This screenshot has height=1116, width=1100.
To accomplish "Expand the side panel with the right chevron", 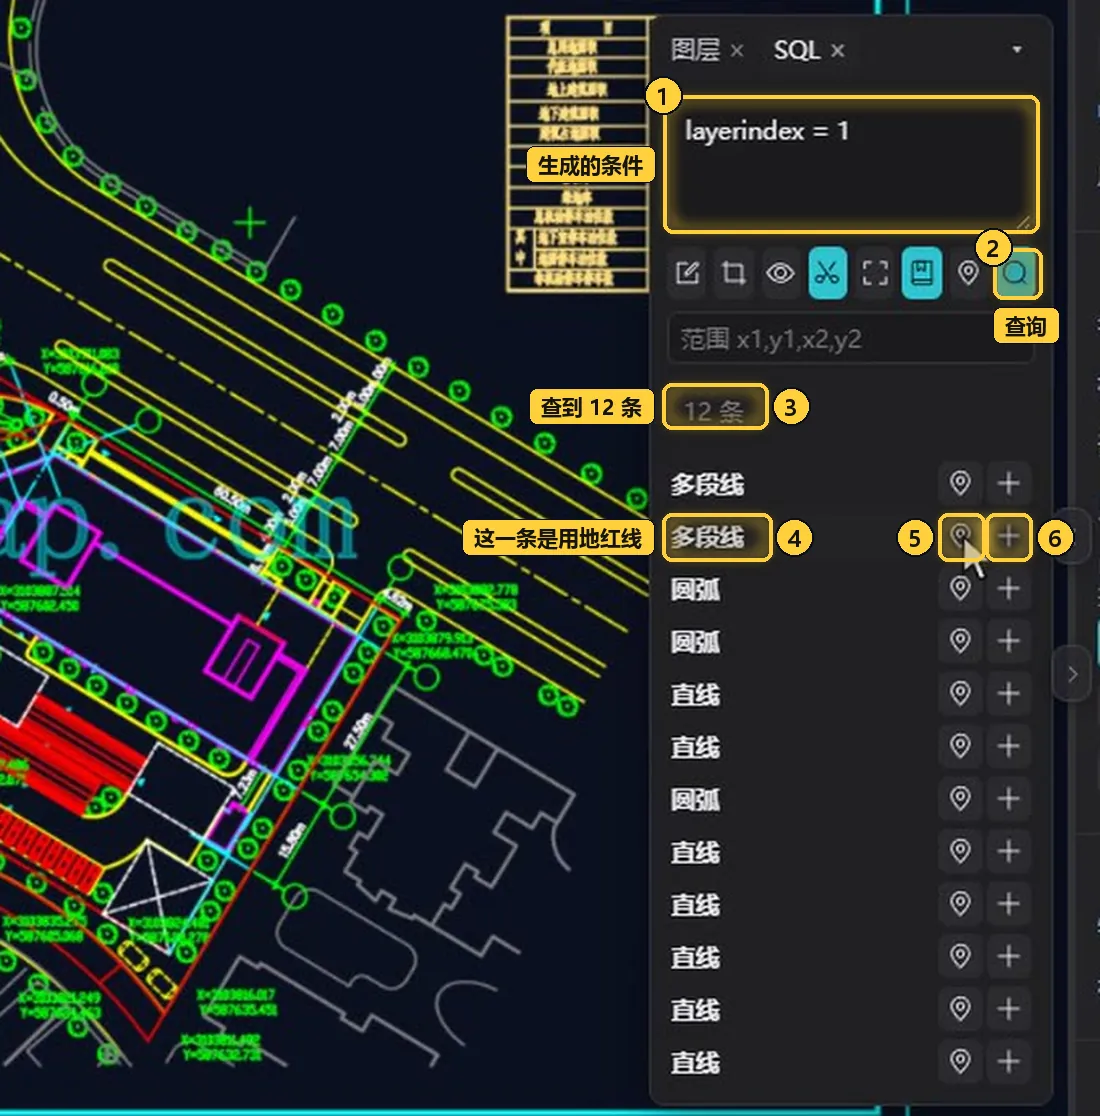I will point(1072,674).
